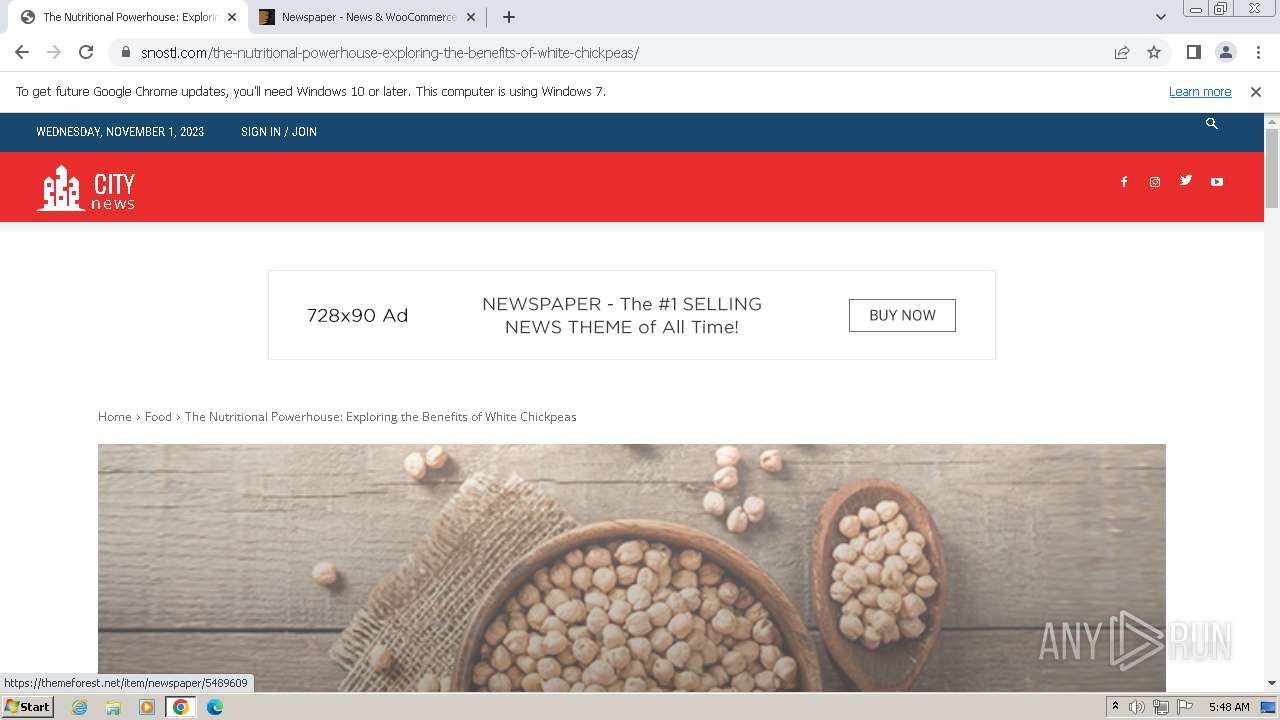Close the Newspaper WooCommerce tab
This screenshot has height=720, width=1280.
(470, 17)
